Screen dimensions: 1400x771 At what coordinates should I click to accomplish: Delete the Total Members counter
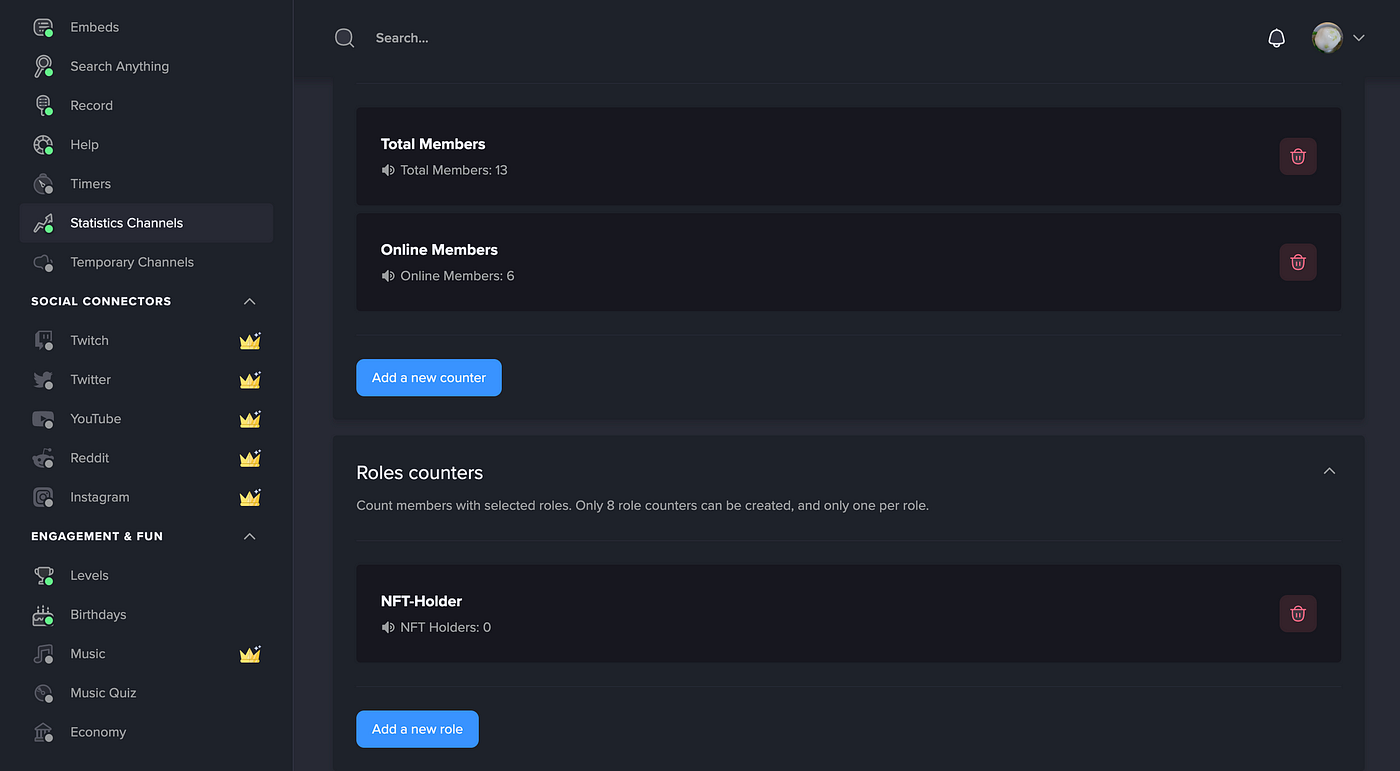pyautogui.click(x=1297, y=156)
